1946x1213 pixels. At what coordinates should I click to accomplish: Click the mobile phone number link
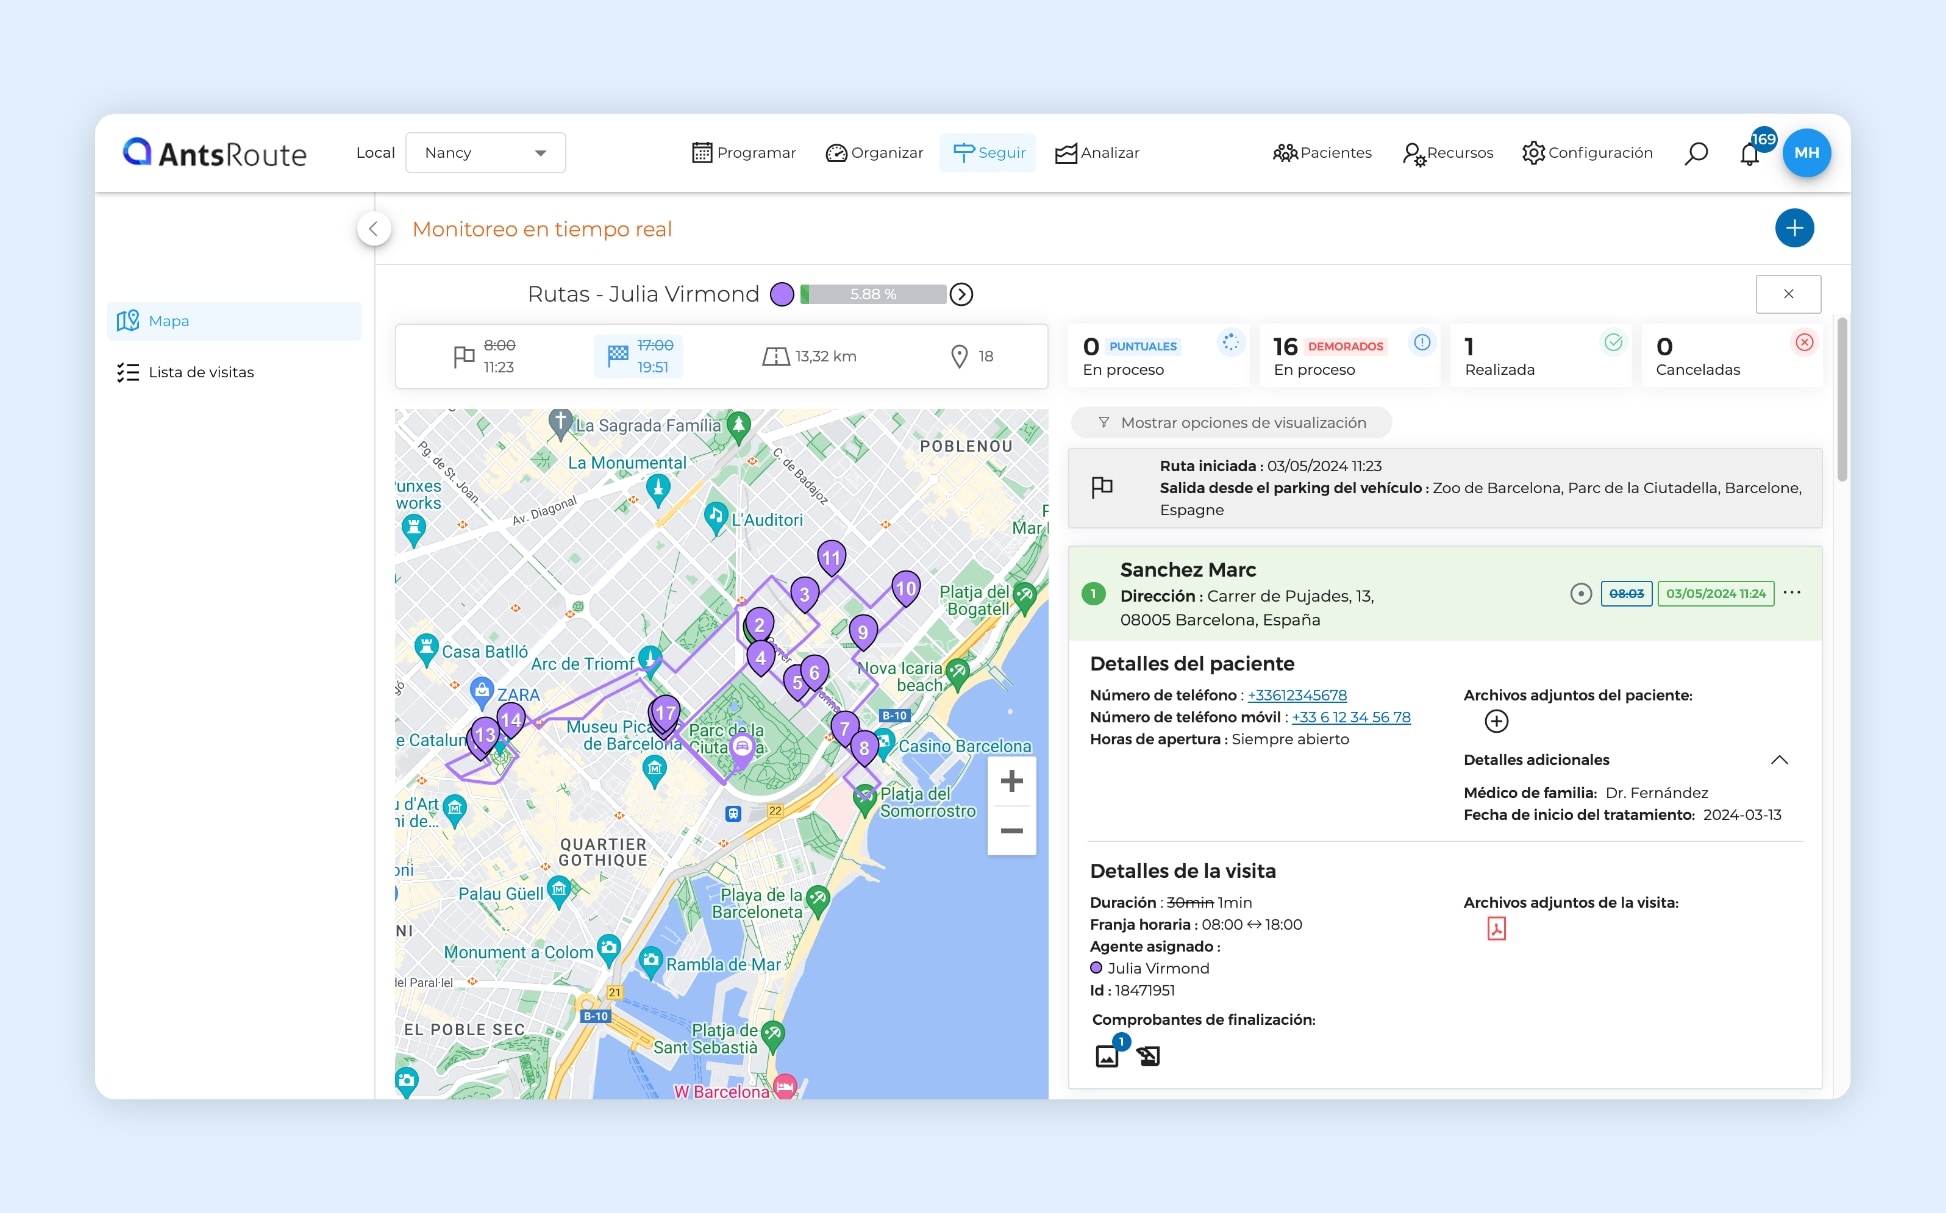pyautogui.click(x=1350, y=717)
